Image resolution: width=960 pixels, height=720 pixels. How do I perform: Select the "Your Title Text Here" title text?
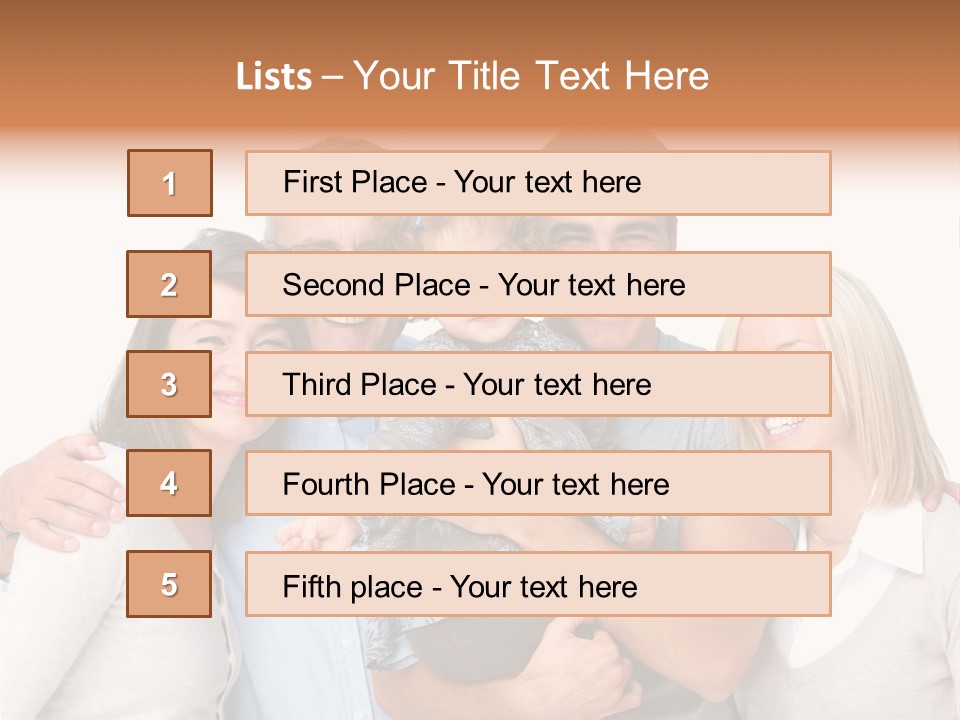click(x=531, y=76)
